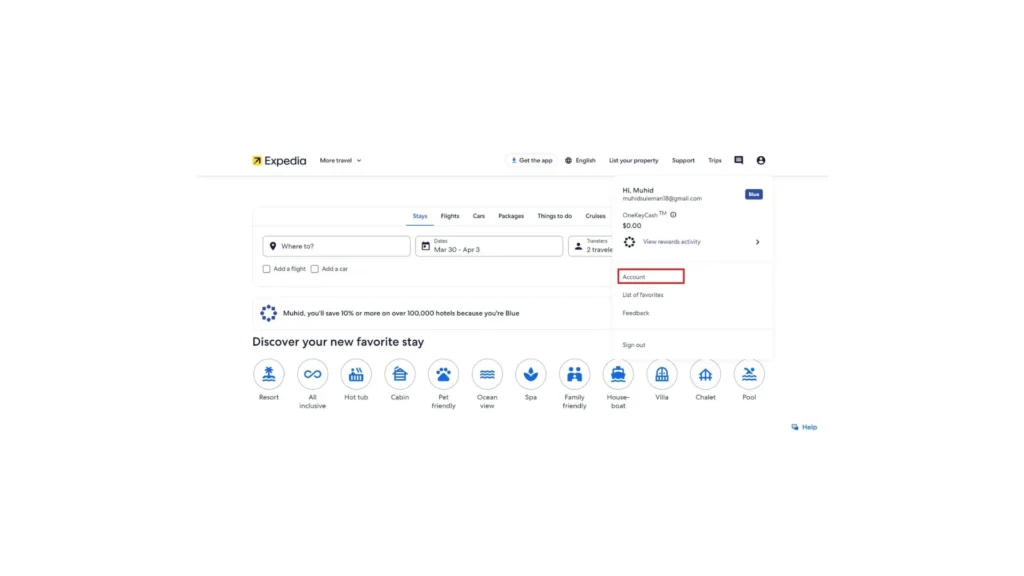Viewport: 1024px width, 576px height.
Task: Click Sign out in profile menu
Action: pos(634,345)
